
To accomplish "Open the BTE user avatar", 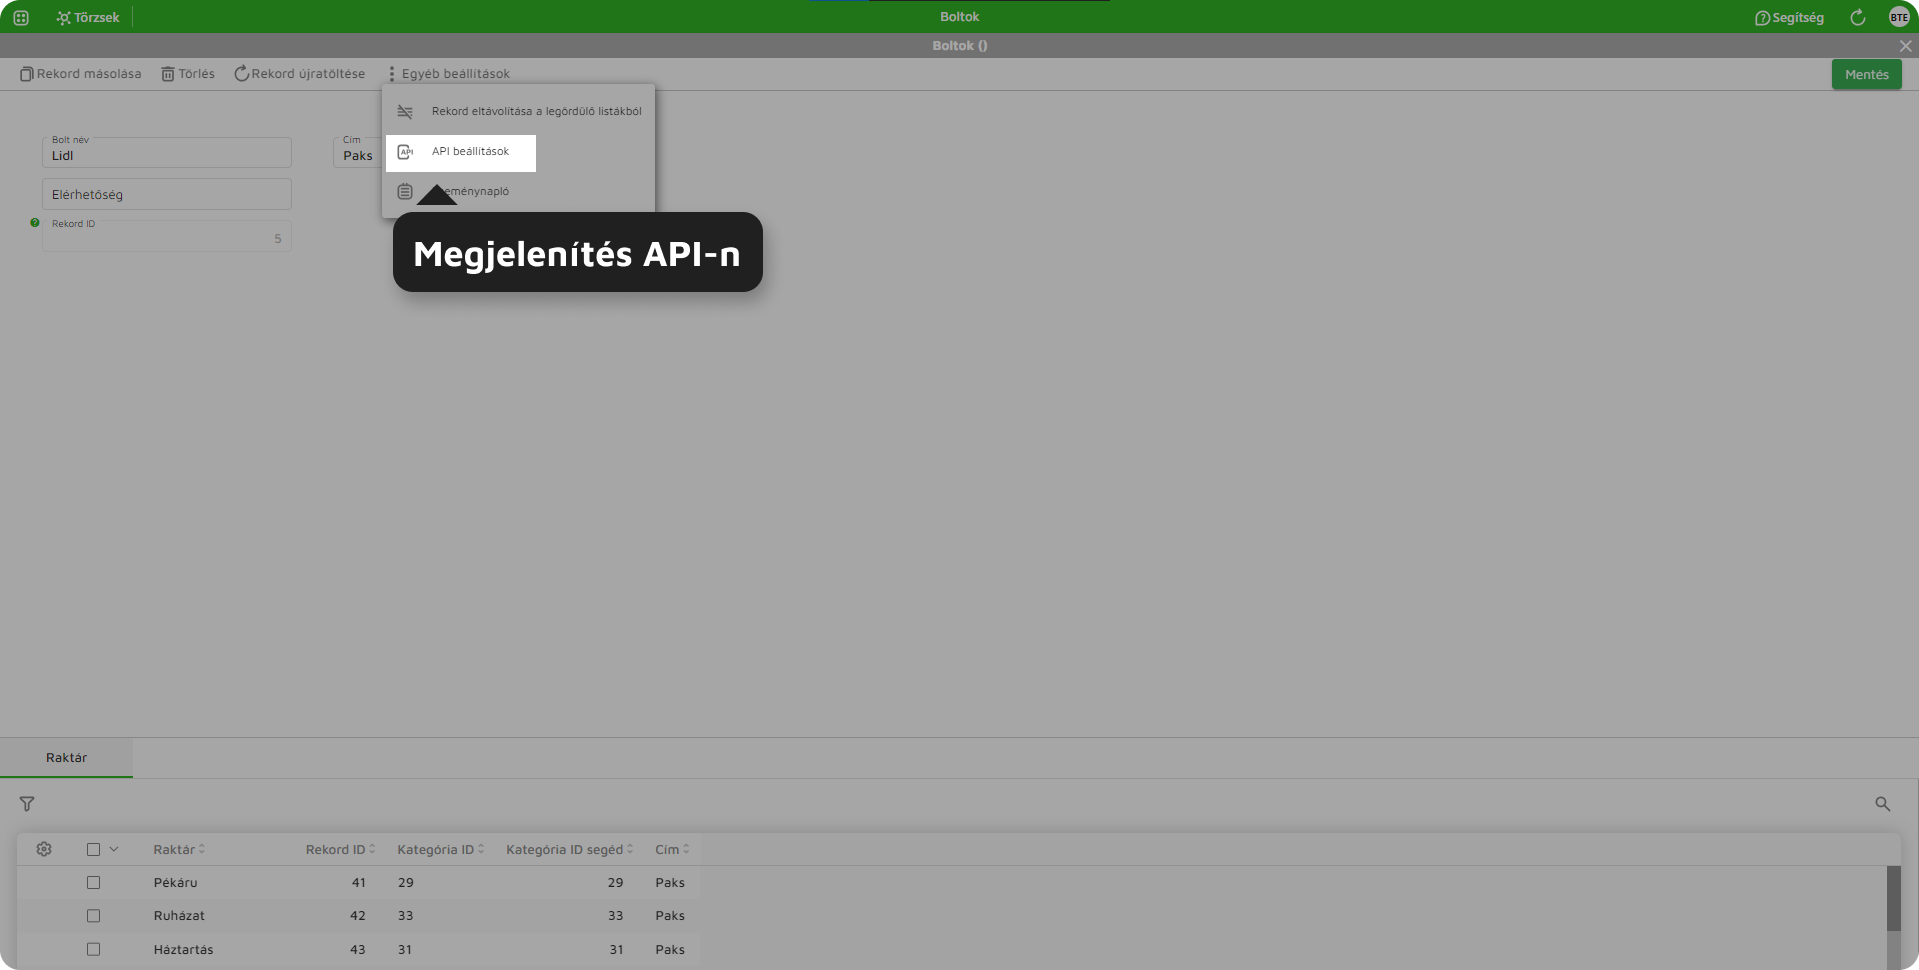I will [1899, 17].
